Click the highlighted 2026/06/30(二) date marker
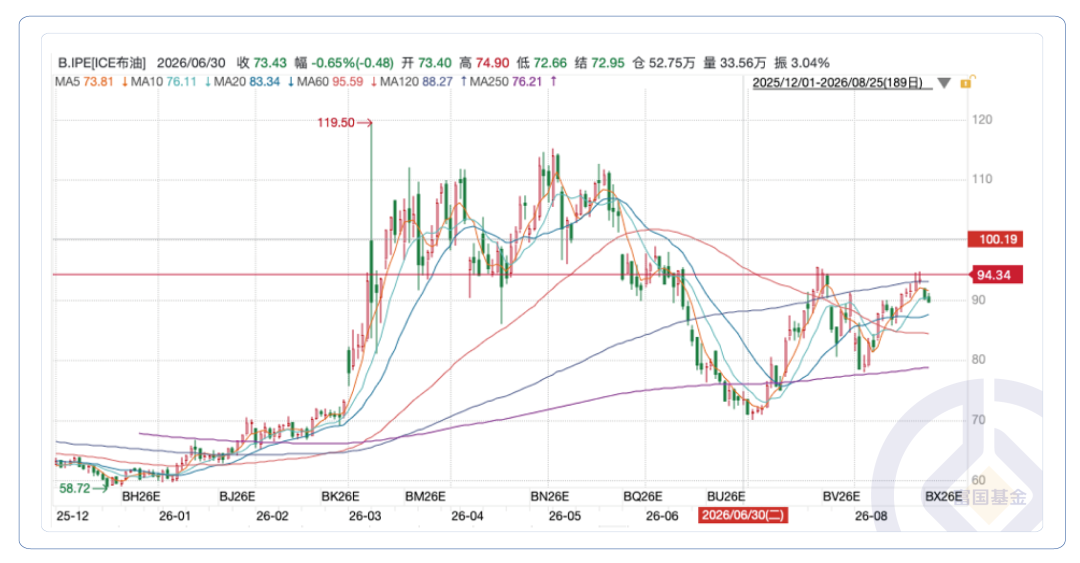The image size is (1080, 563). (742, 515)
